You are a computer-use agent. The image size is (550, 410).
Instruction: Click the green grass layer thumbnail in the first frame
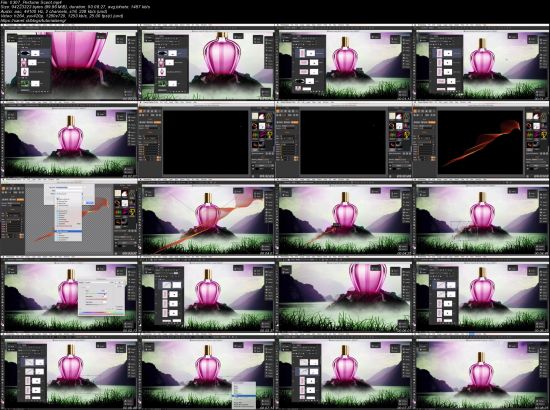25,83
